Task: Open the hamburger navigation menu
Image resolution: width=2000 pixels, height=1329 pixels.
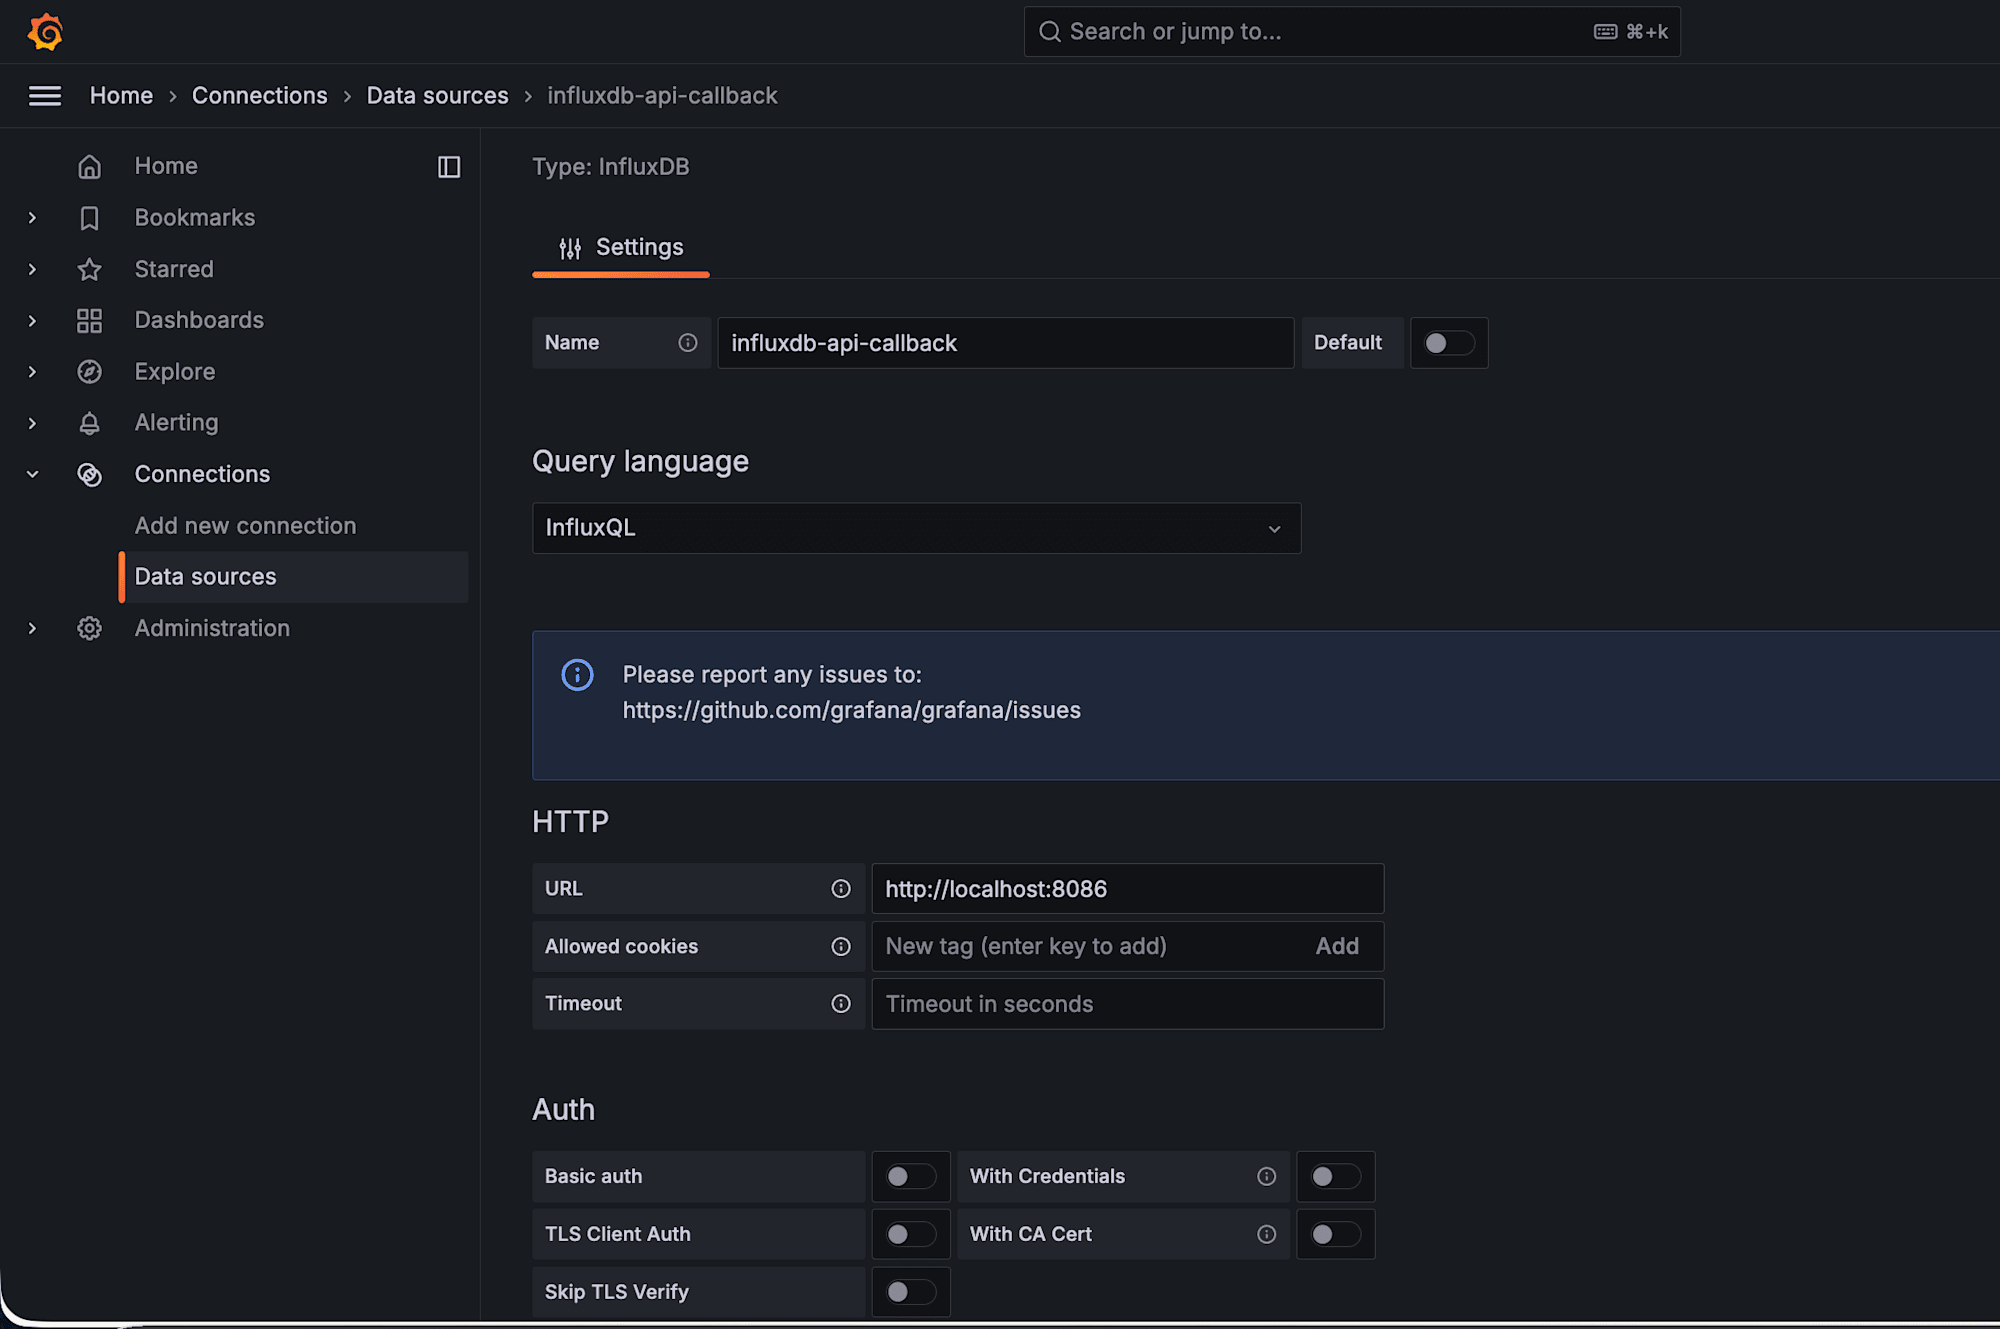Action: tap(45, 96)
